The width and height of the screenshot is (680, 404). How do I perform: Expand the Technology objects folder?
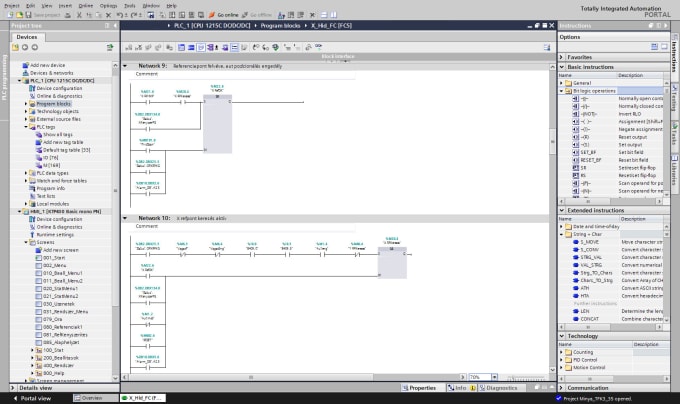(x=26, y=111)
